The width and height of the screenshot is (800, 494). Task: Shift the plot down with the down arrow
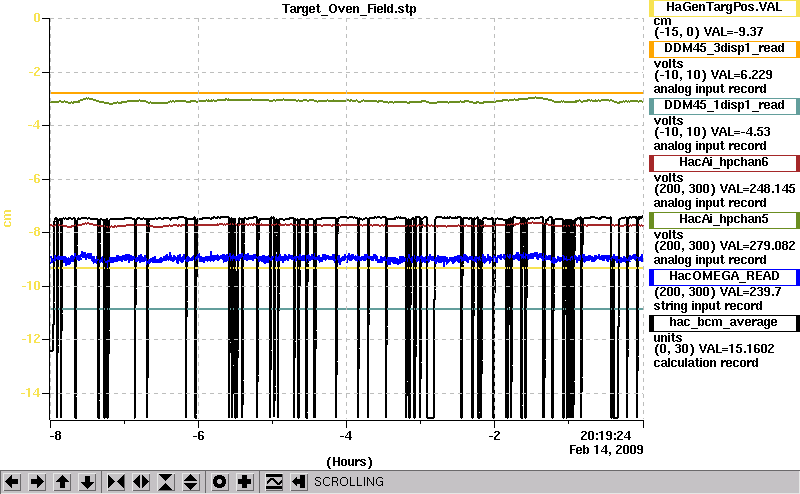(x=88, y=482)
